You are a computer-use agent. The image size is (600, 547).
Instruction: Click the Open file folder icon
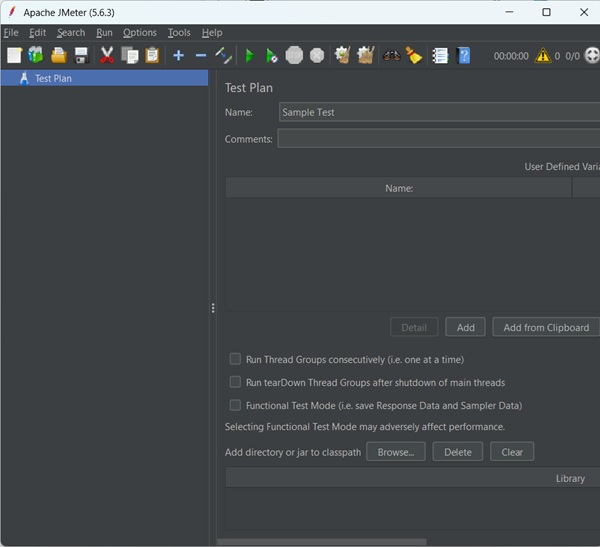click(x=59, y=56)
